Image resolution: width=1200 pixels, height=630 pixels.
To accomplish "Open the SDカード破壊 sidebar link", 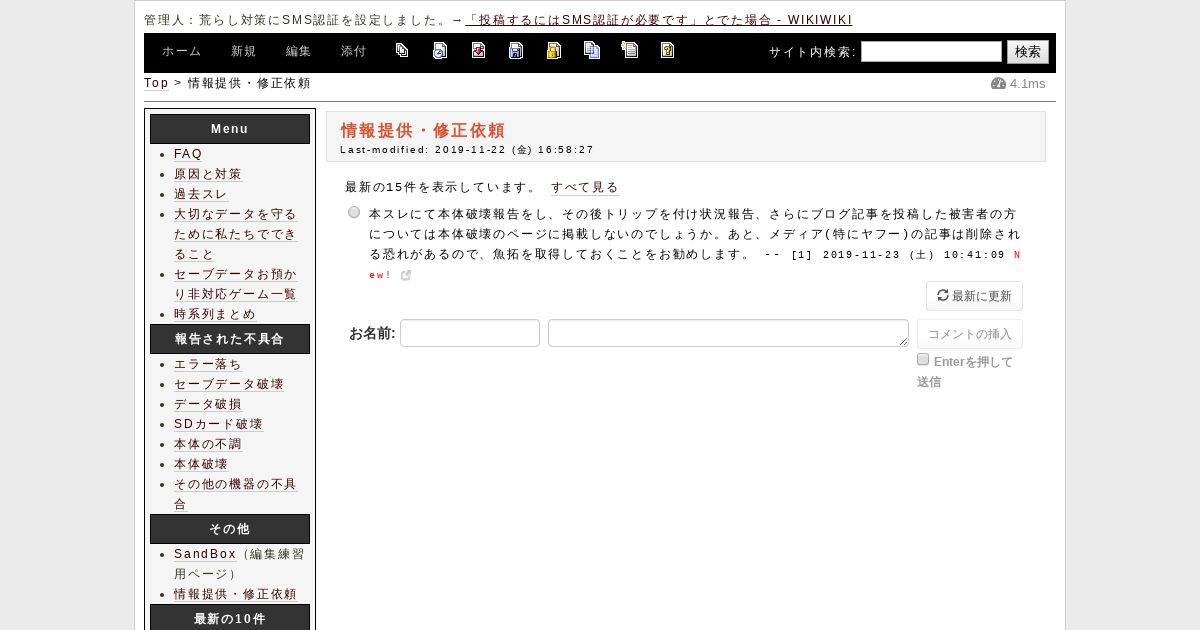I will (x=218, y=424).
